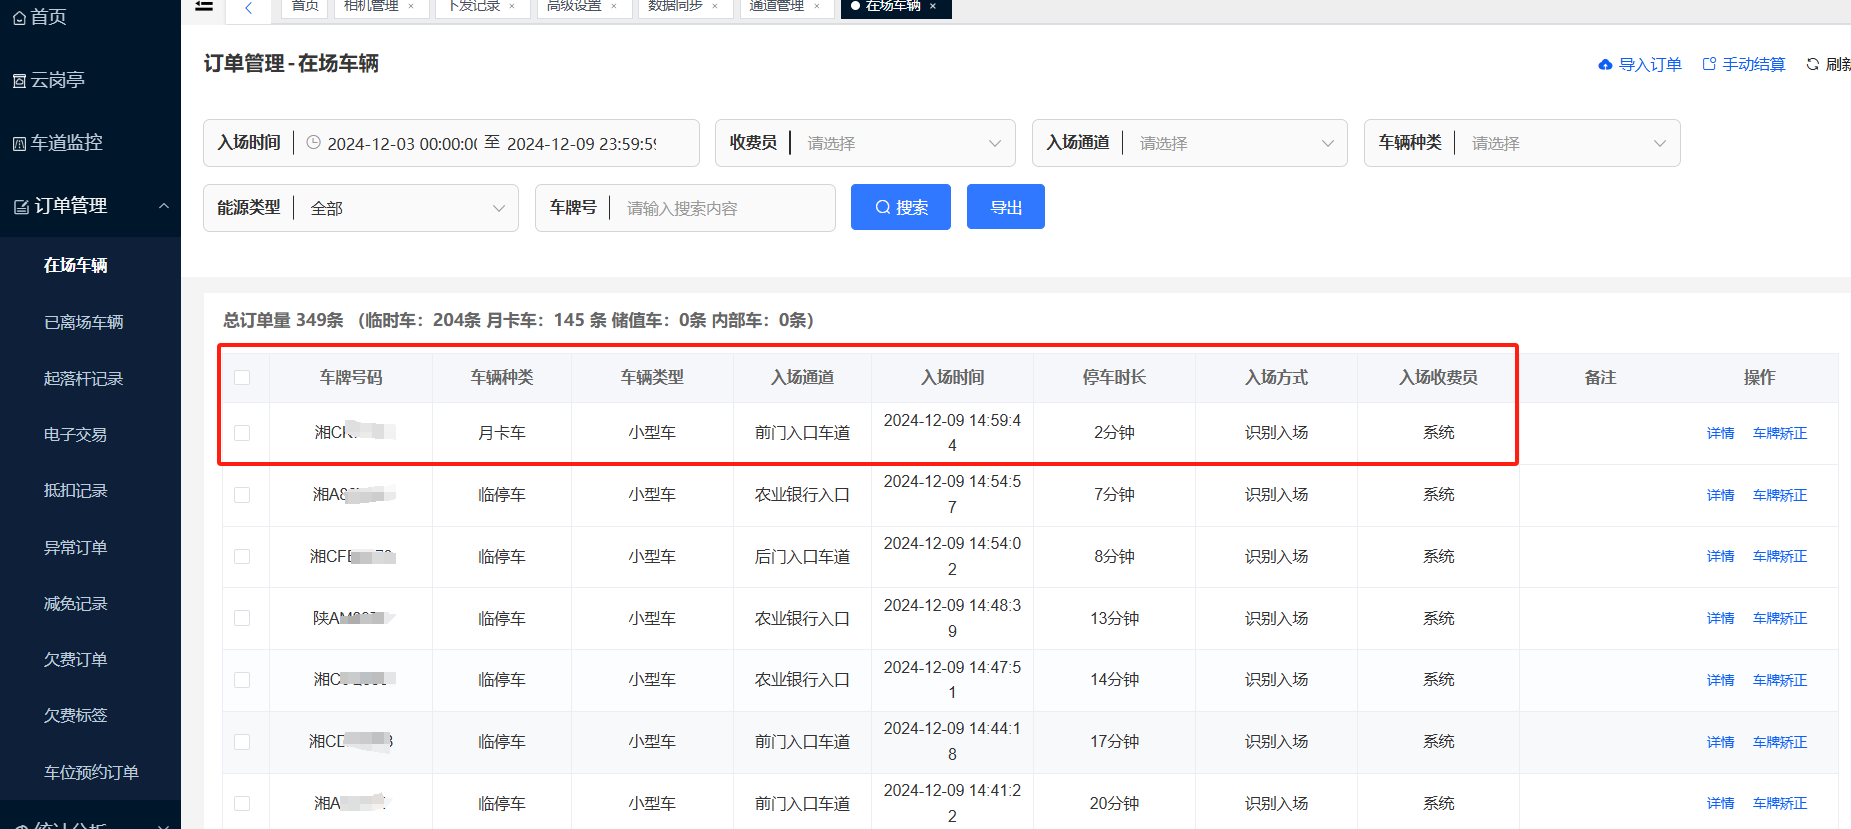Click the clock icon in 入场时间 field
Viewport: 1851px width, 829px height.
click(x=313, y=143)
